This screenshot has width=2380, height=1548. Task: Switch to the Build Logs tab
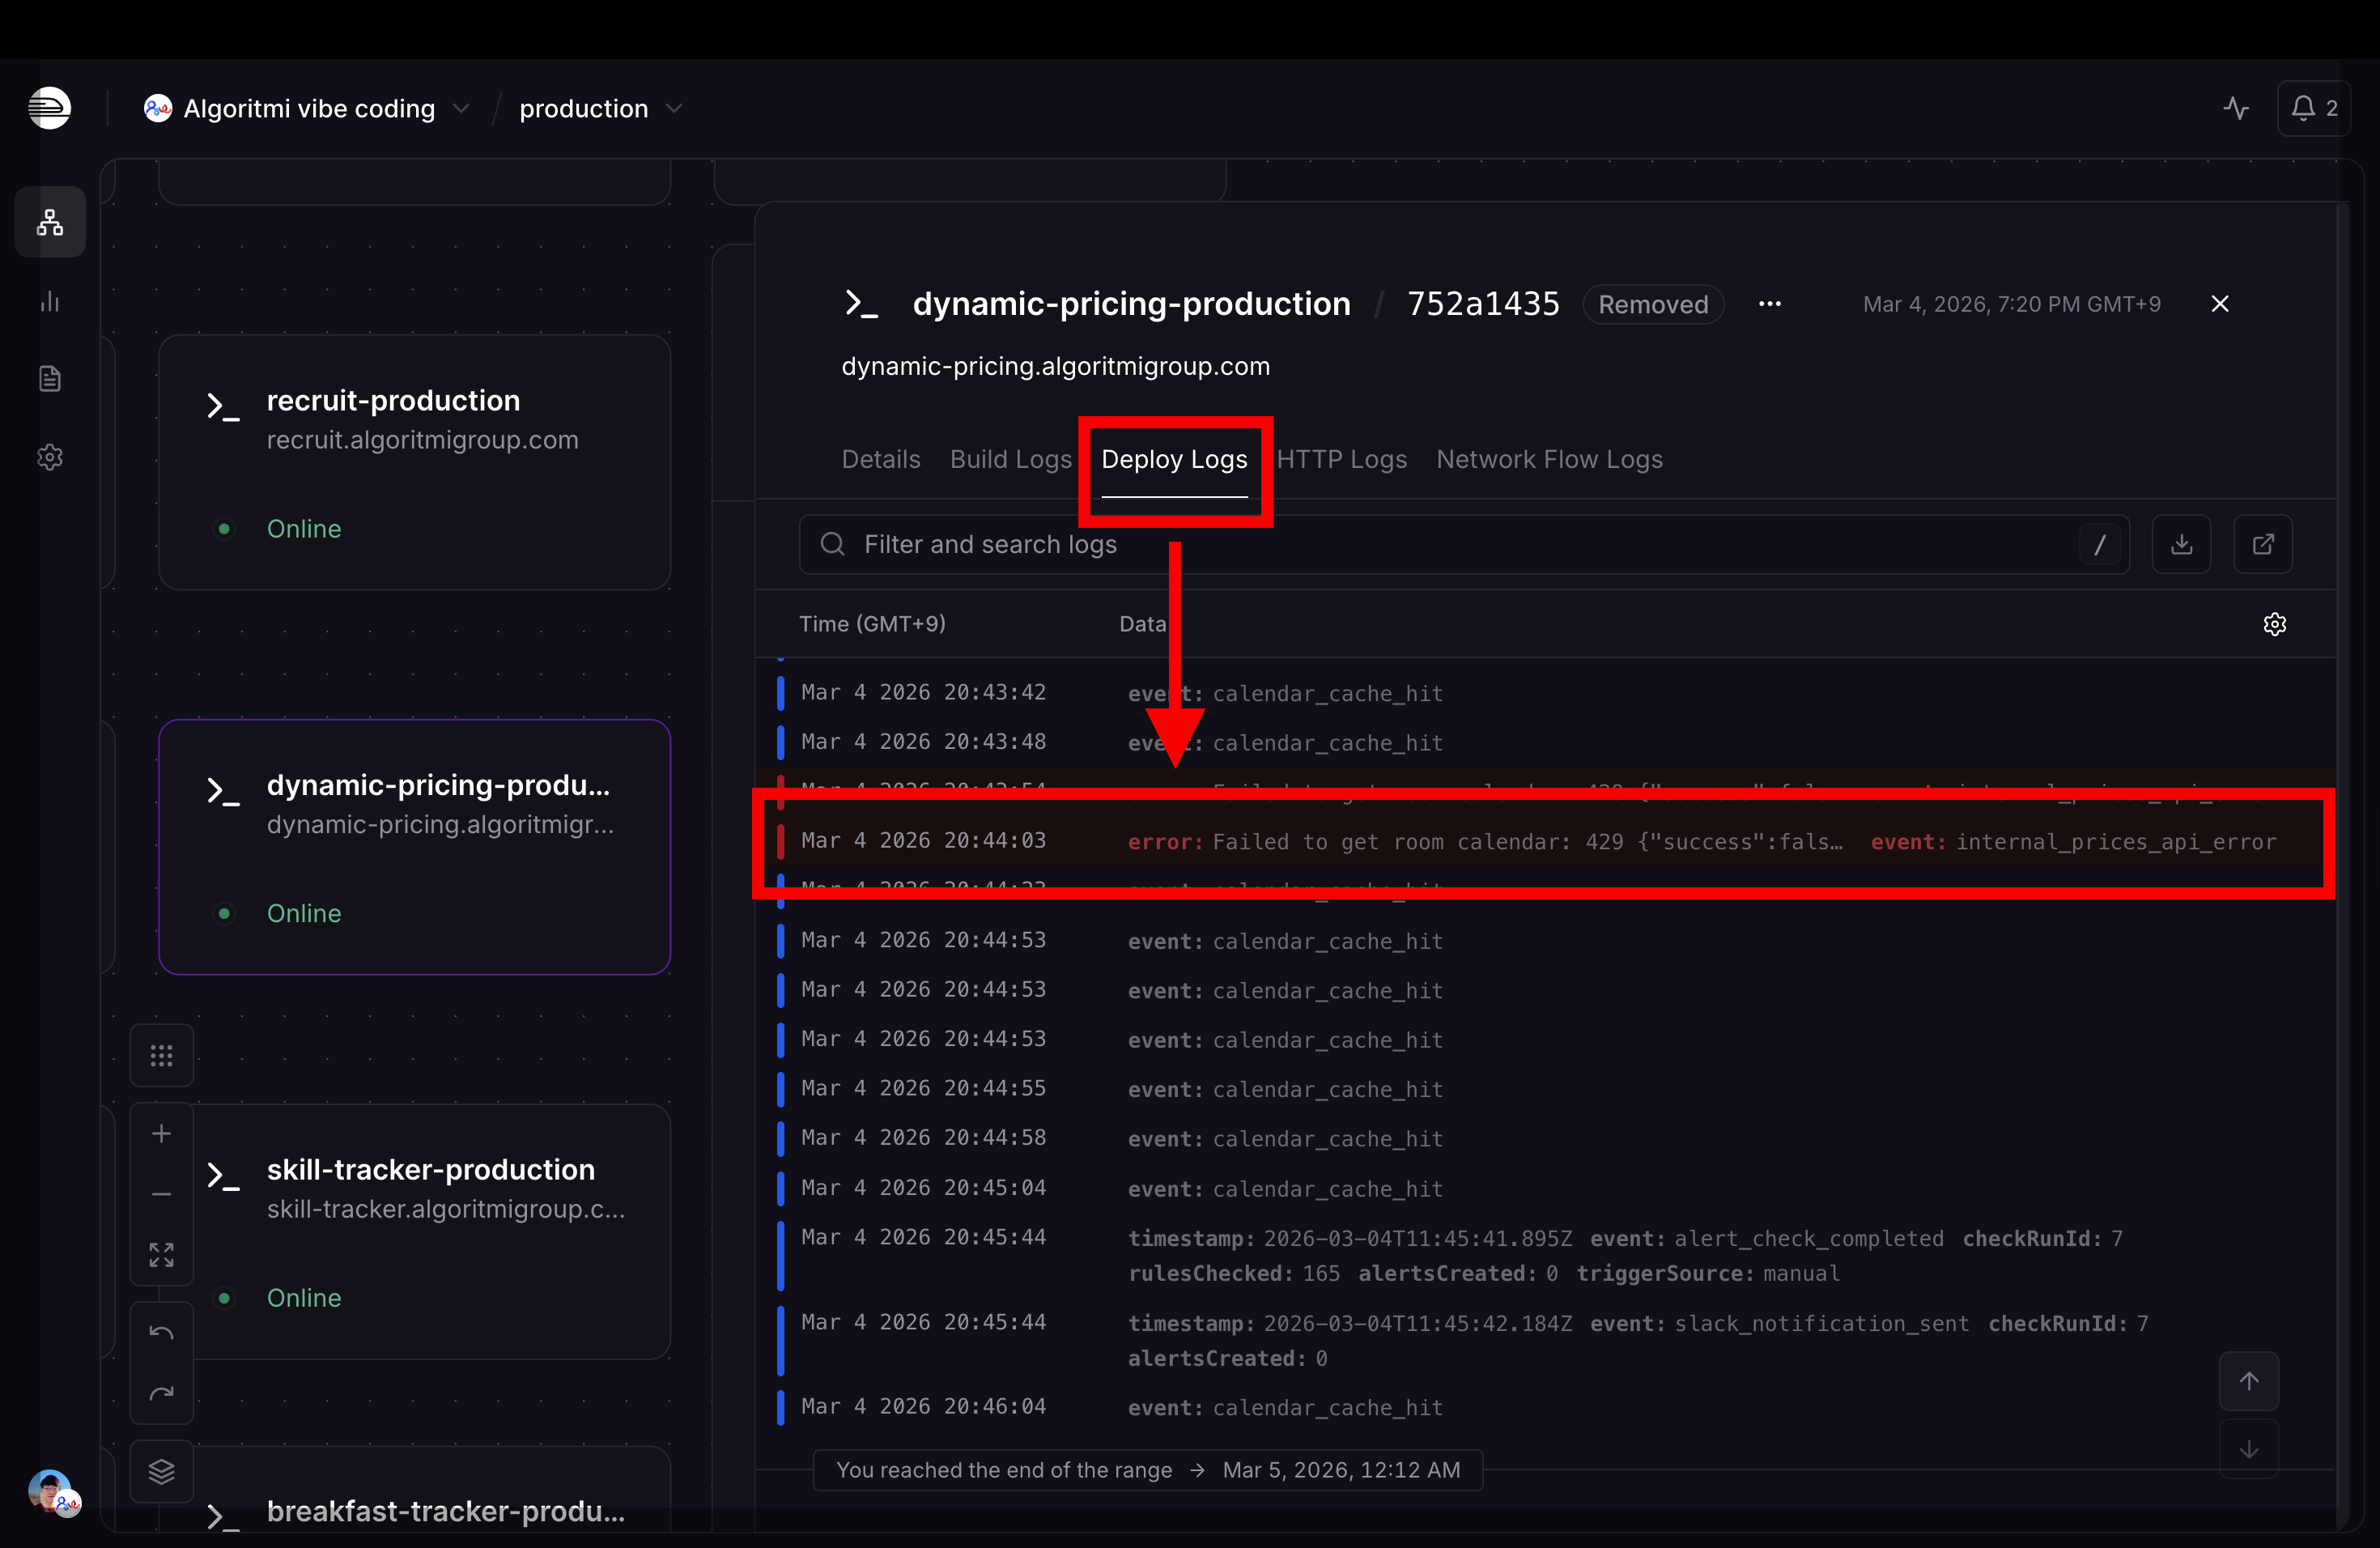[1010, 459]
